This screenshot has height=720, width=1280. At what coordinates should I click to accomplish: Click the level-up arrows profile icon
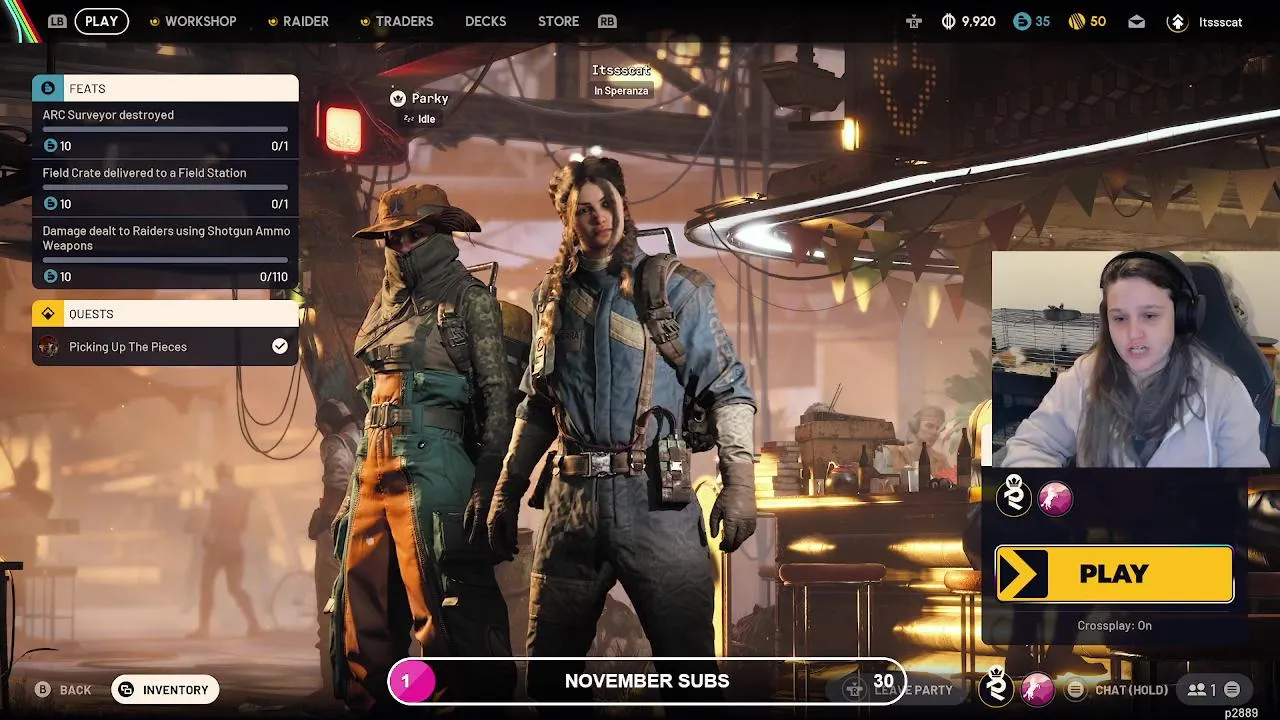[x=1177, y=21]
